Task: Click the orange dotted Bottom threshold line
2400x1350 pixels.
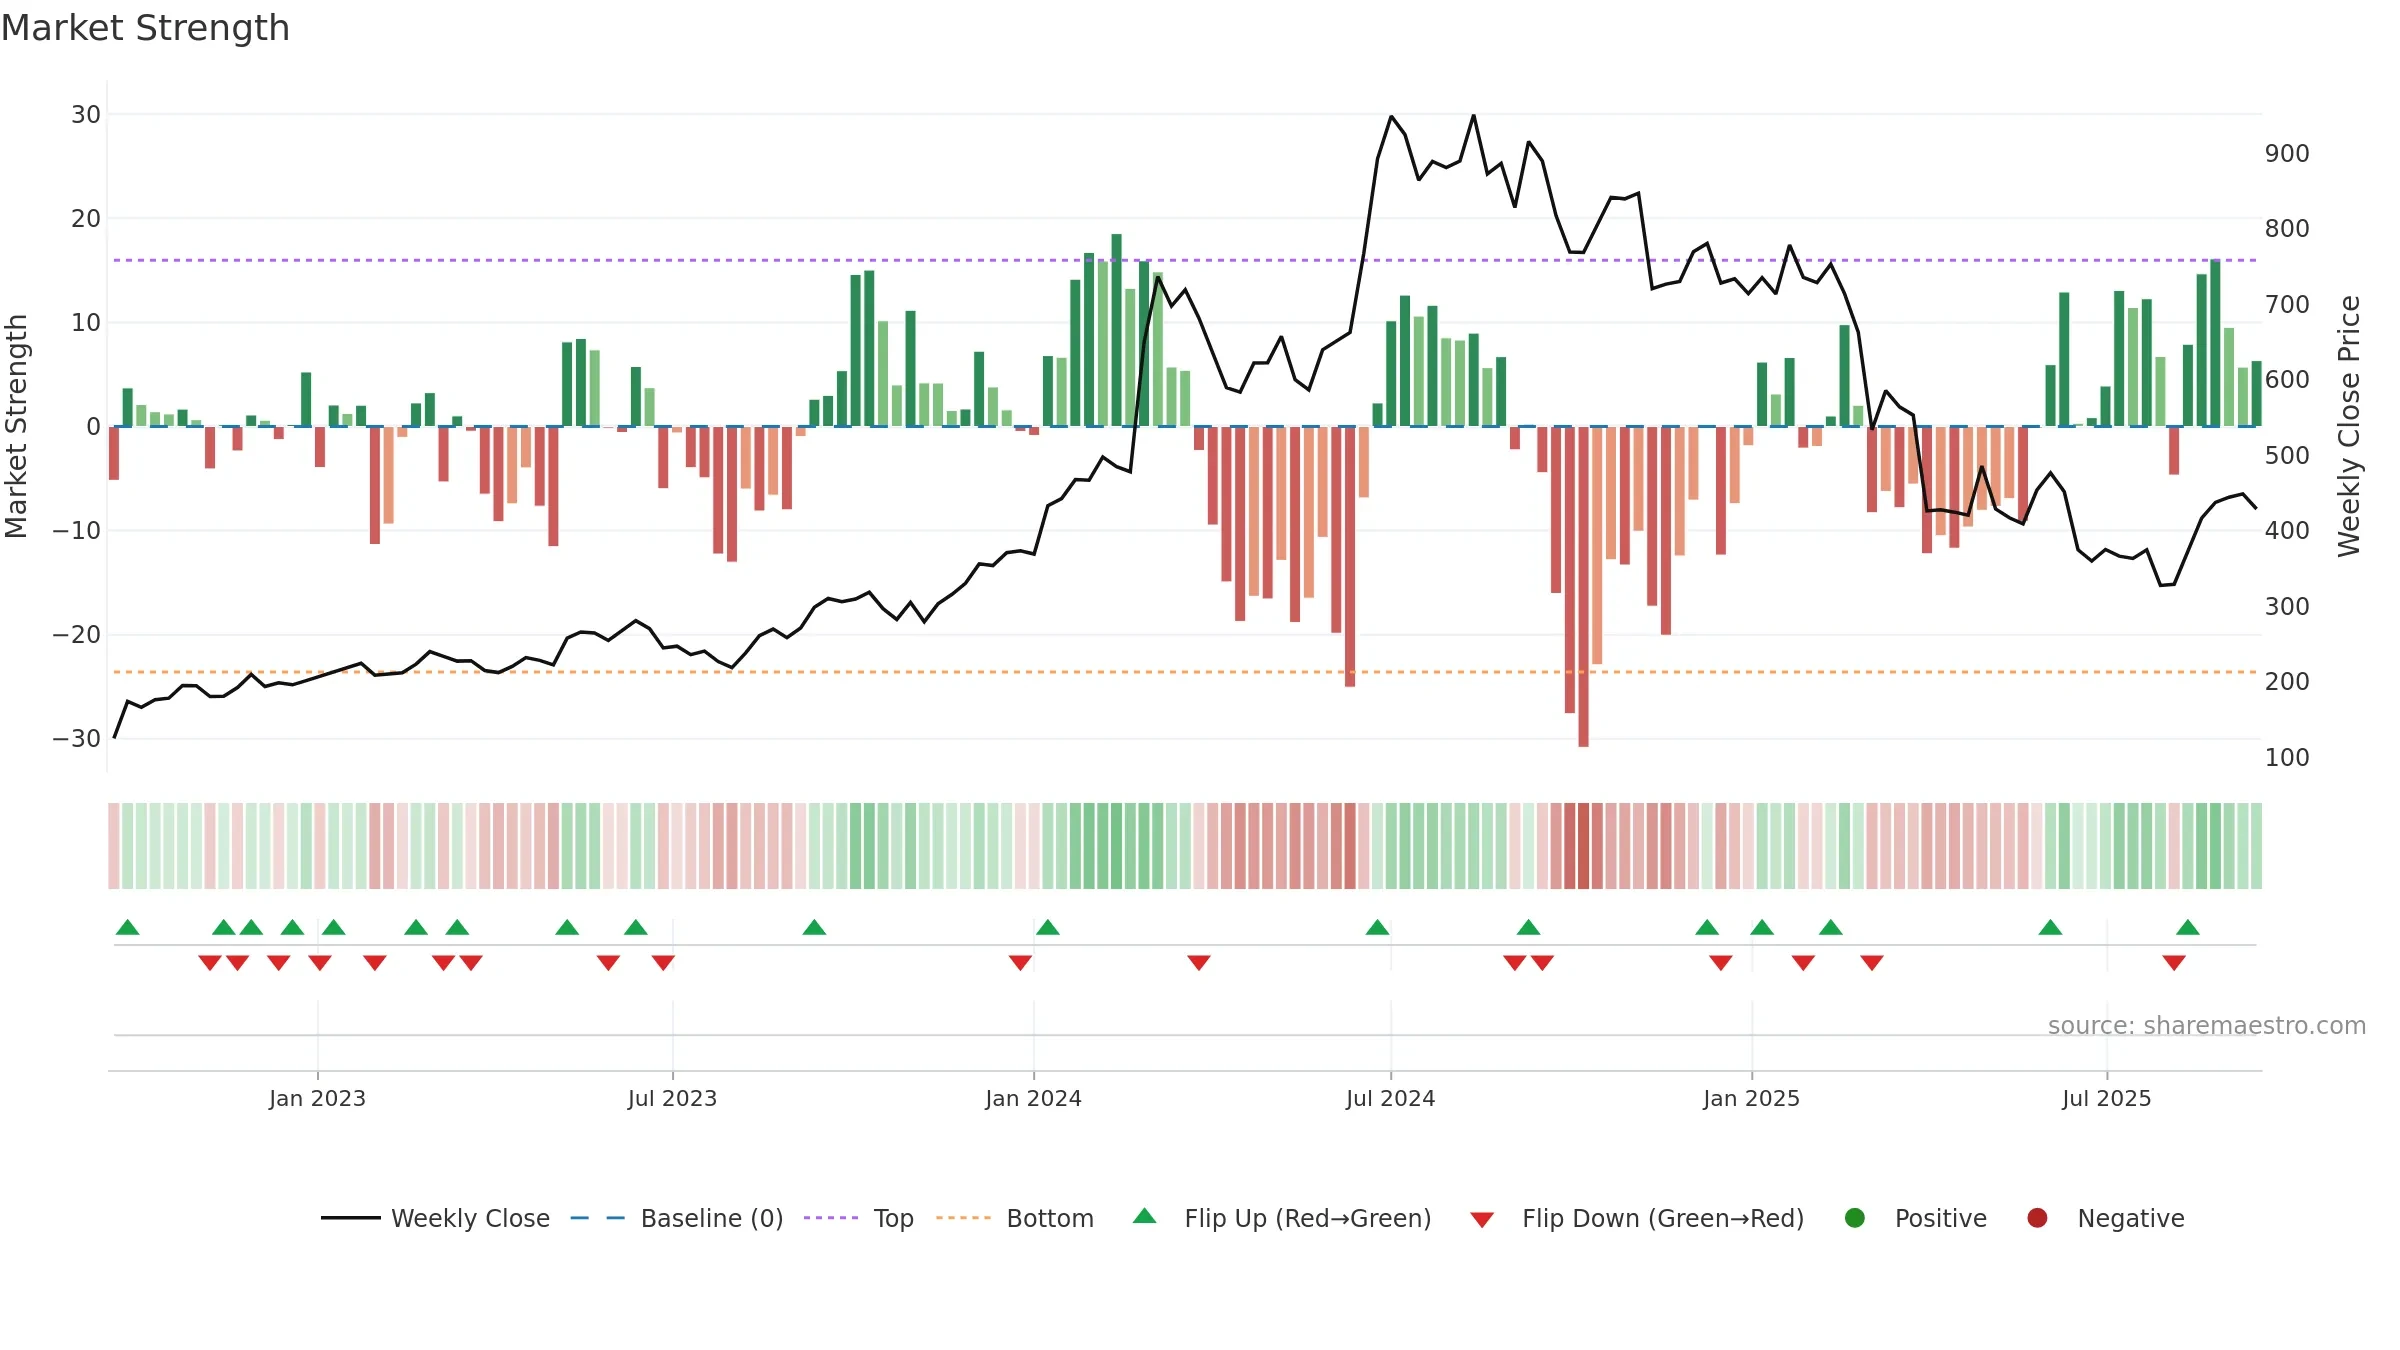Action: pyautogui.click(x=1185, y=672)
